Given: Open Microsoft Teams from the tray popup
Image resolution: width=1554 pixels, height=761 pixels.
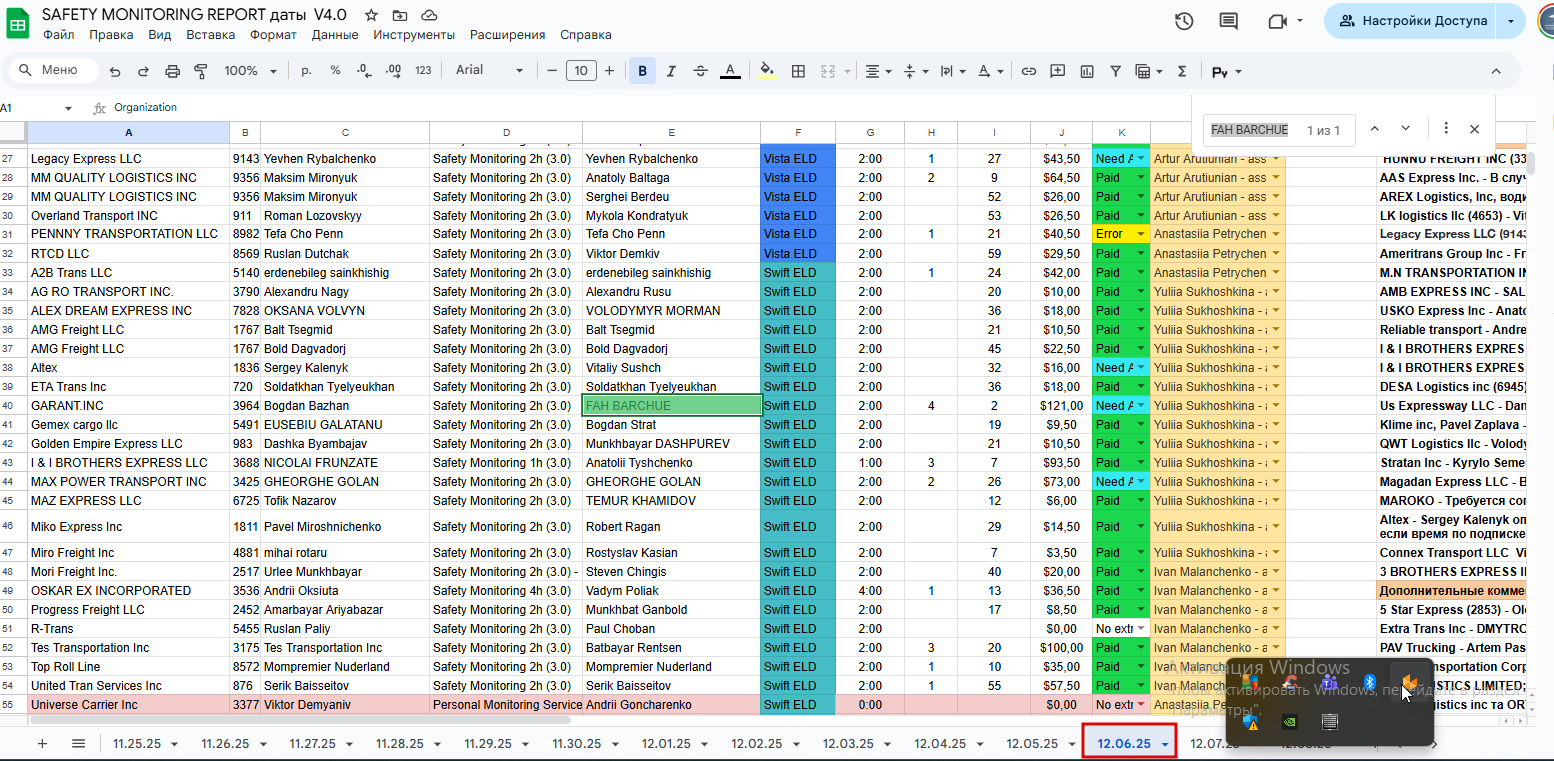Looking at the screenshot, I should click(x=1329, y=682).
